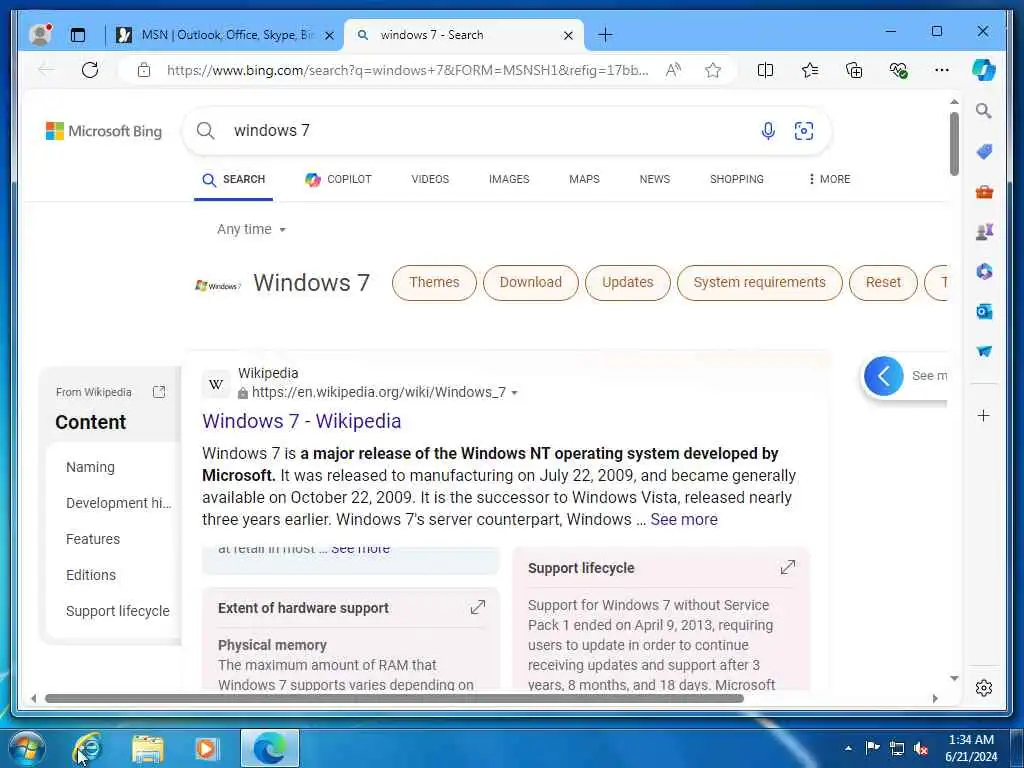1024x768 pixels.
Task: Open Any time filter dropdown
Action: pos(251,229)
